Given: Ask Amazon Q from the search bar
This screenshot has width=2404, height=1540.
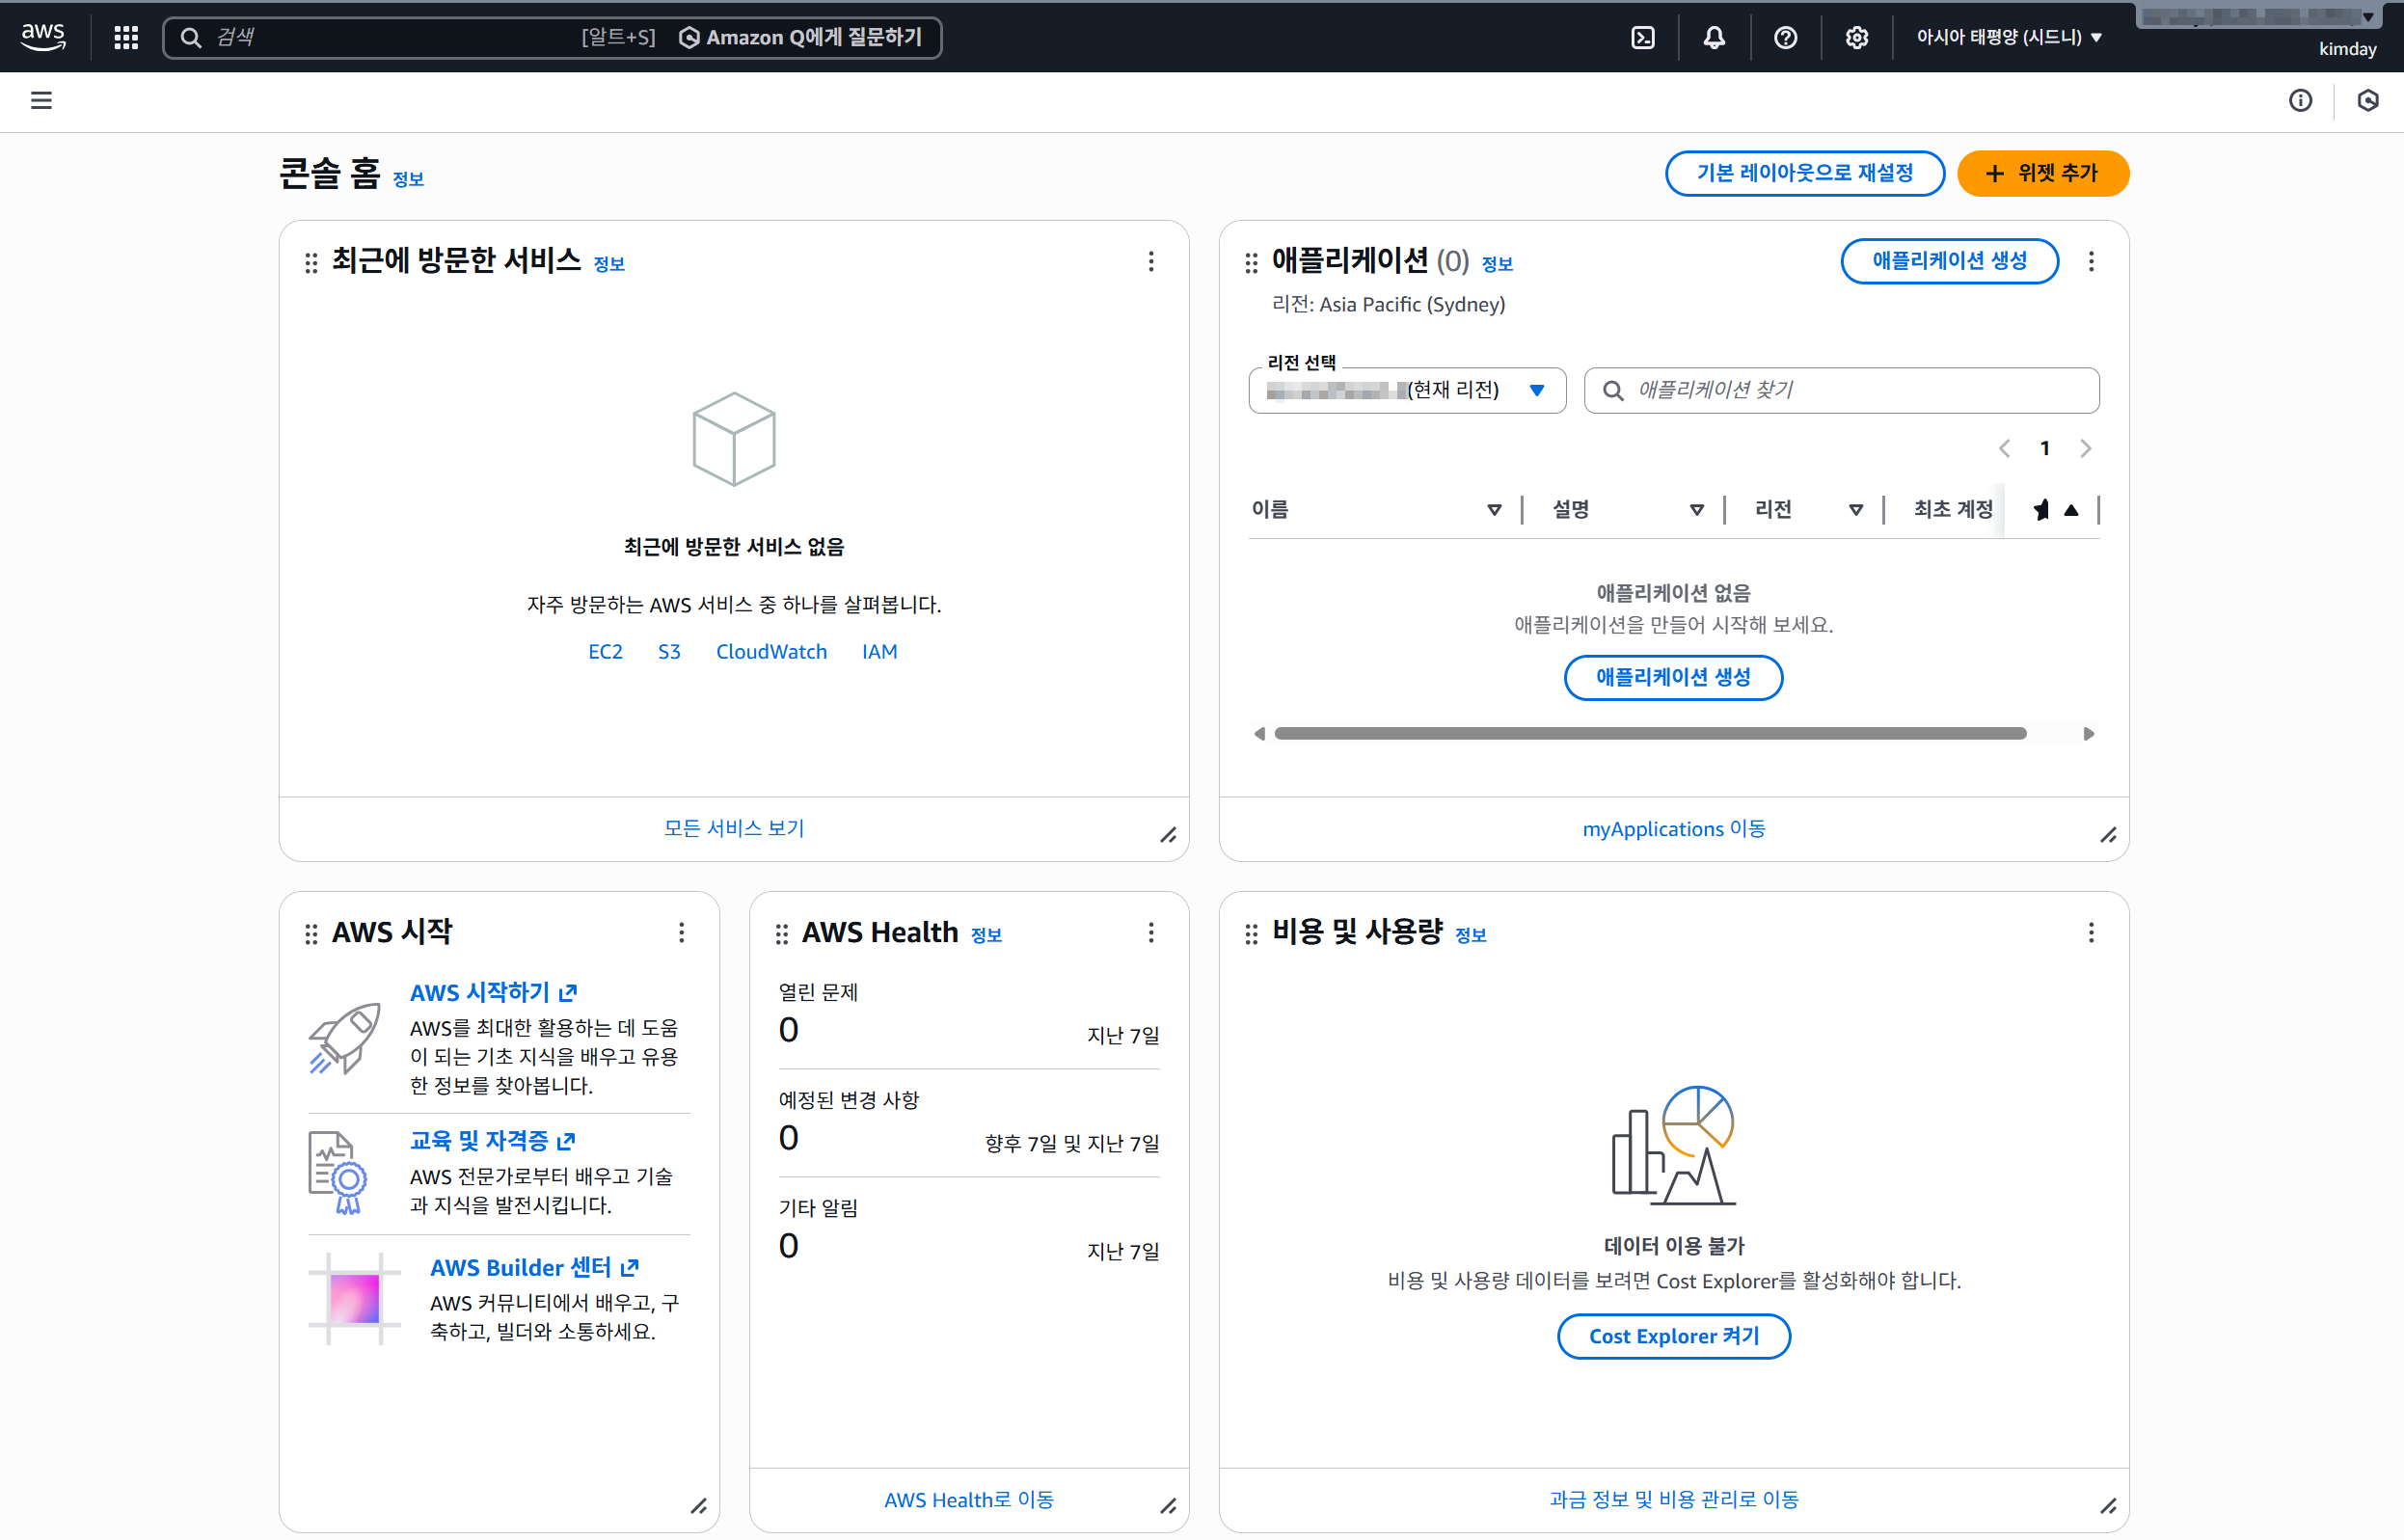Looking at the screenshot, I should pyautogui.click(x=801, y=37).
